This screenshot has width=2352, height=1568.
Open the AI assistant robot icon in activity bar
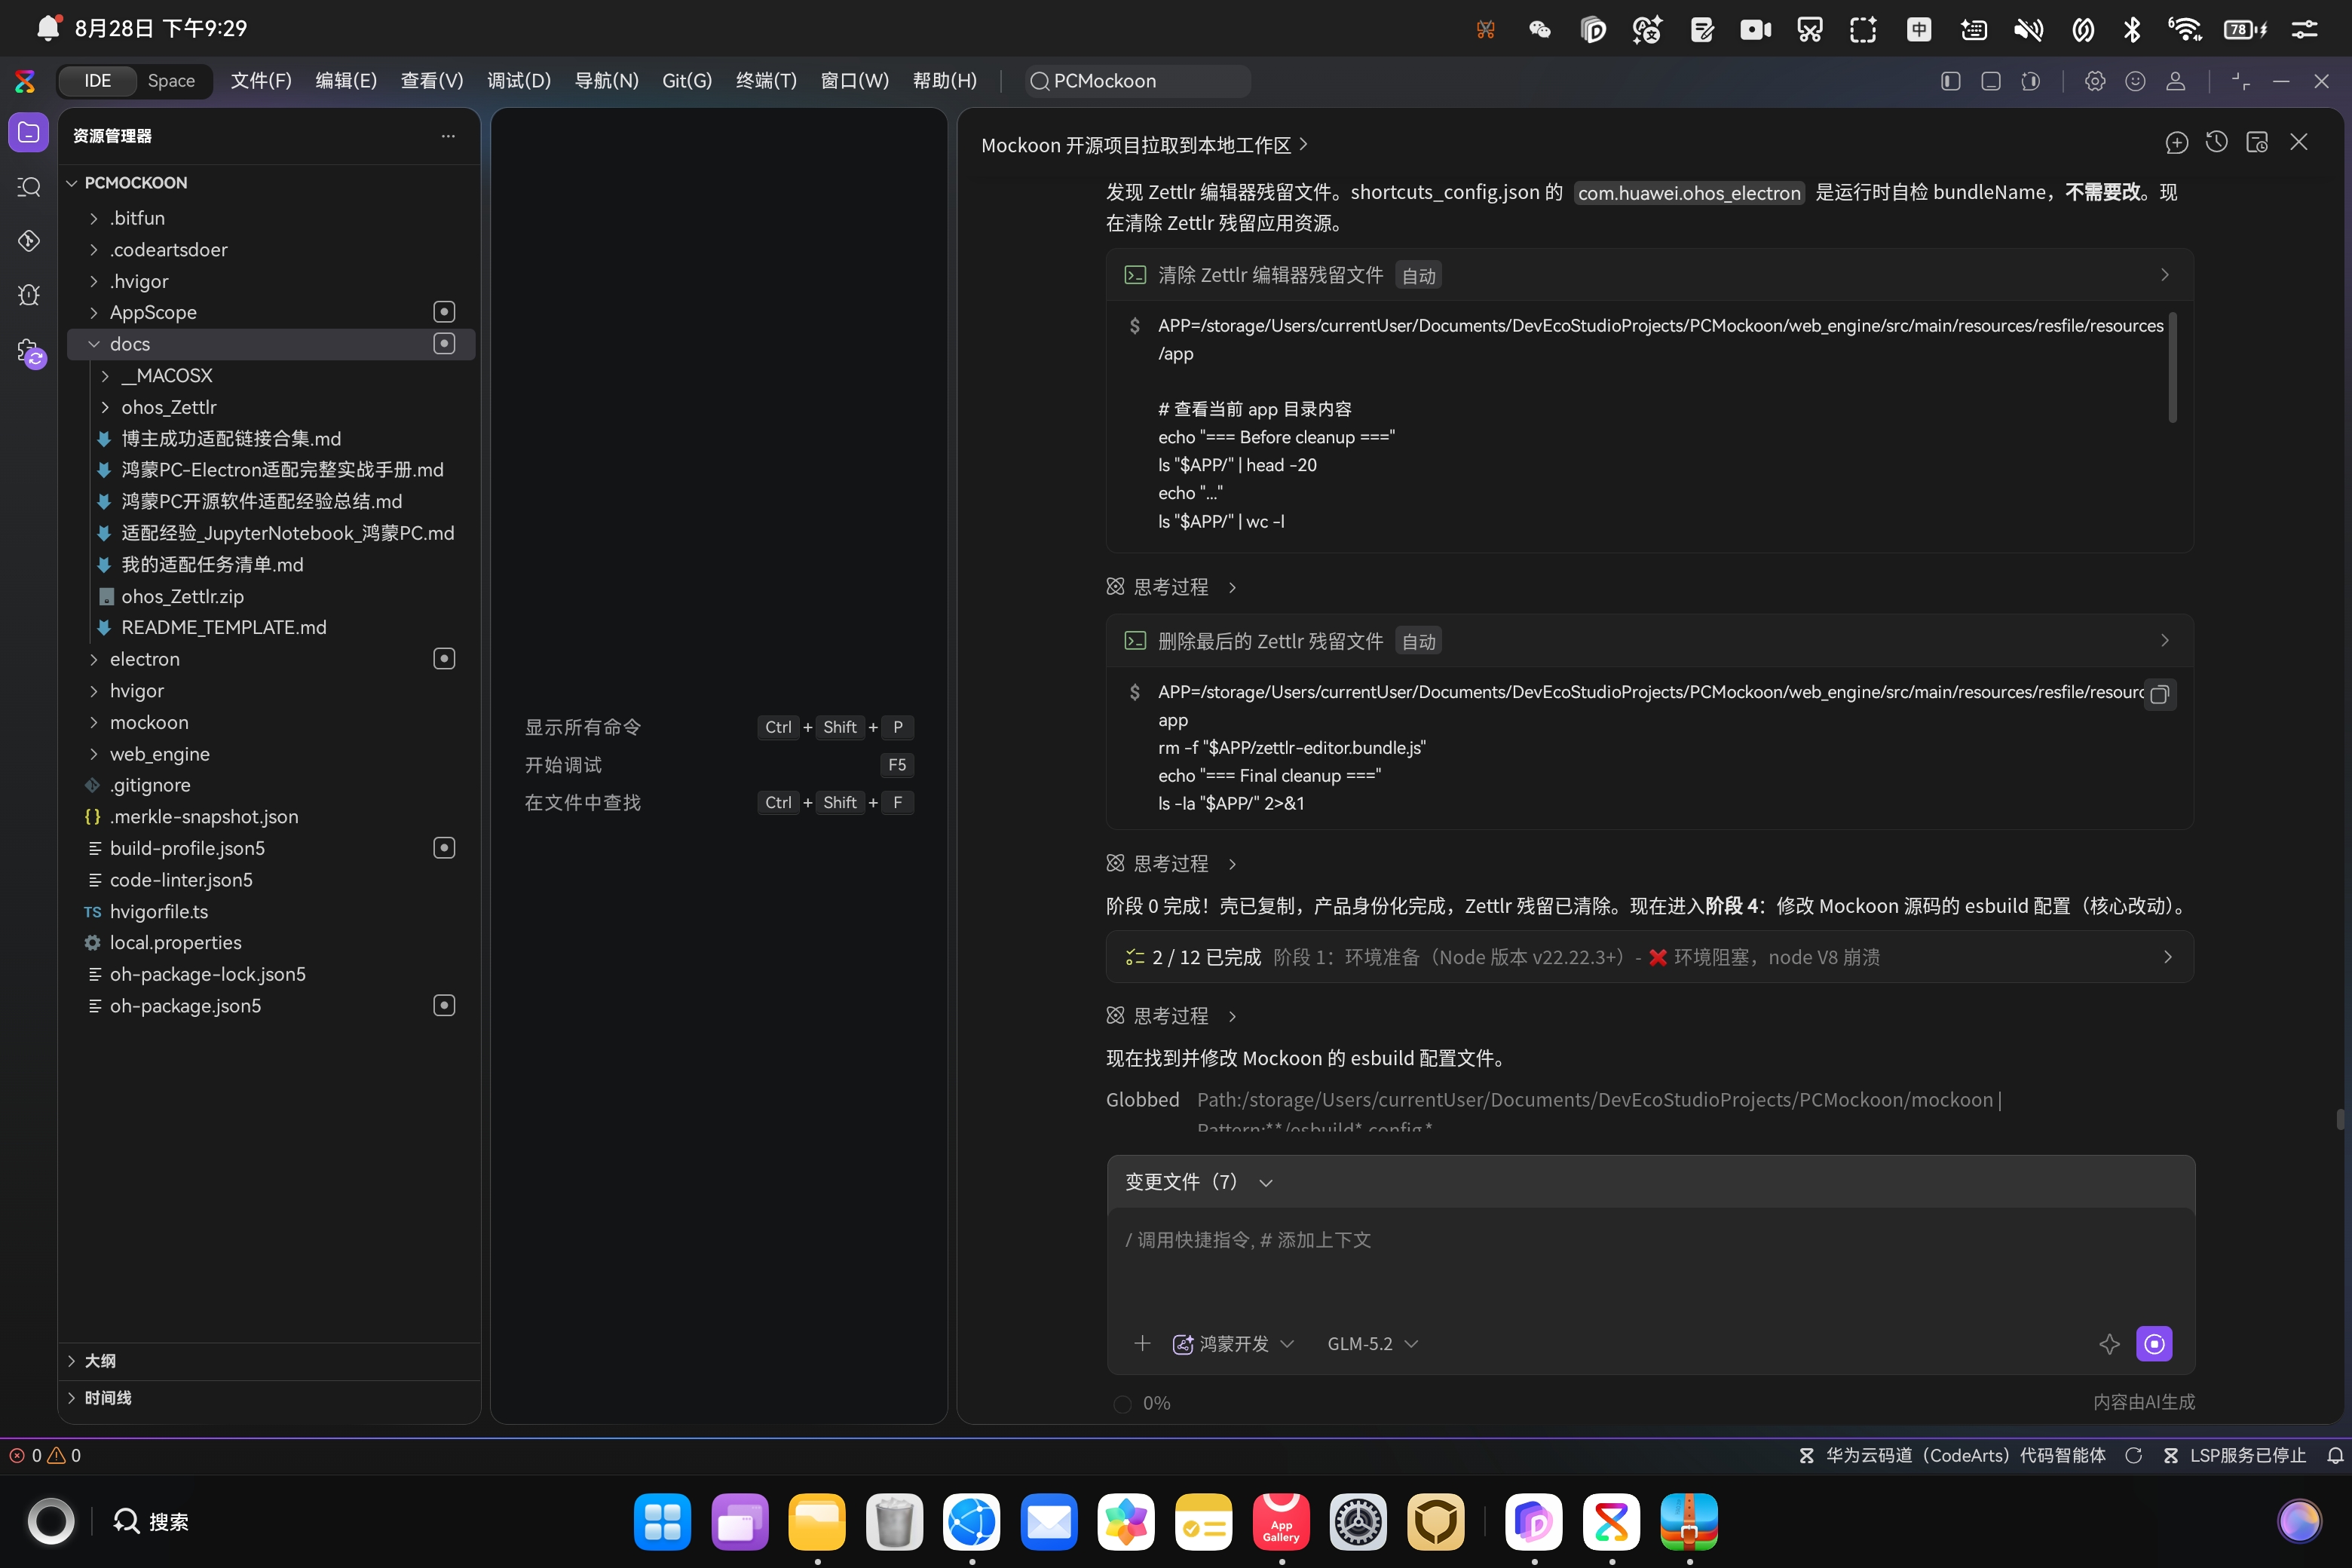(x=31, y=352)
